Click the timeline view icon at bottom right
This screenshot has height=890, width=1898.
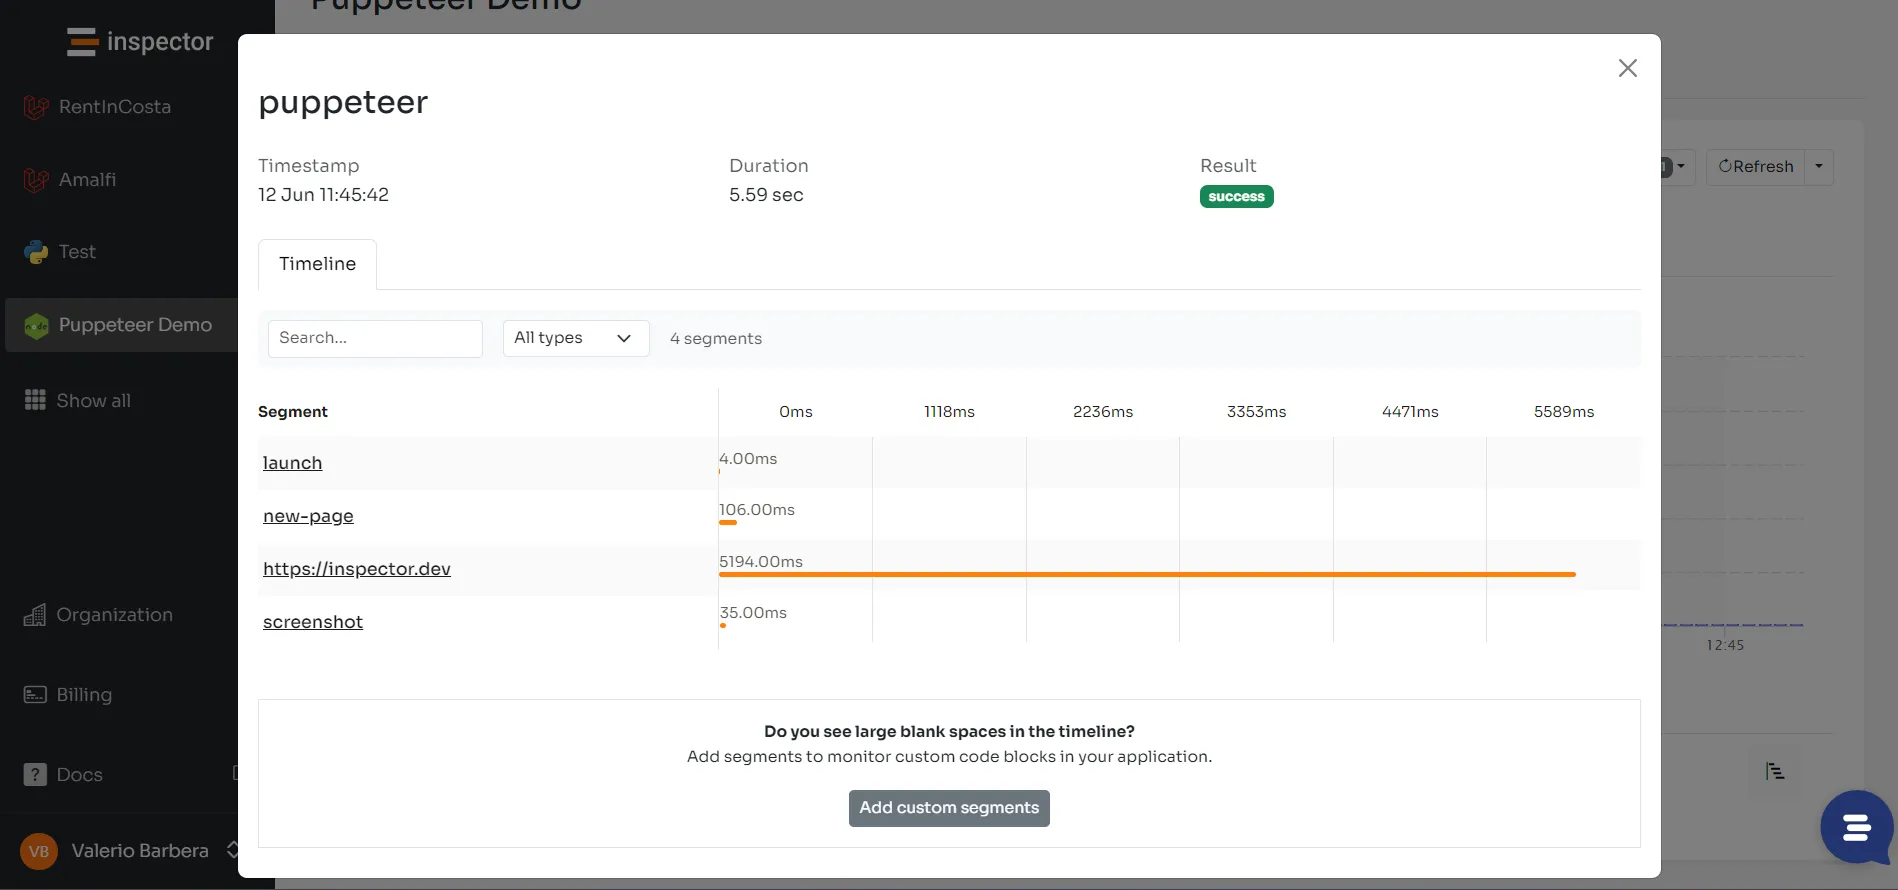[1775, 771]
